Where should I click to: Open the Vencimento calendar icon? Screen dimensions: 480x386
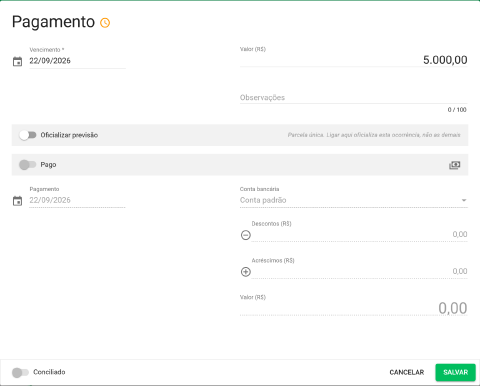pyautogui.click(x=17, y=61)
